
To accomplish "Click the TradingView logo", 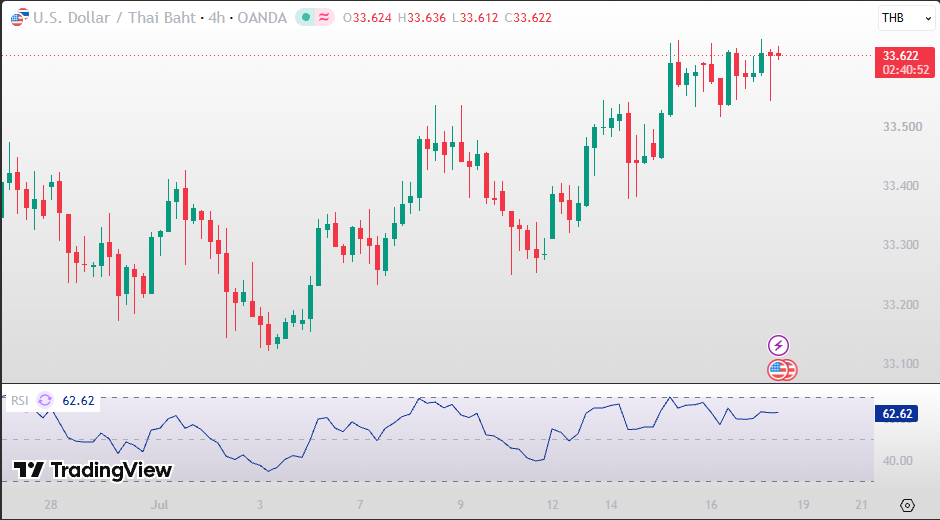I will [x=93, y=470].
